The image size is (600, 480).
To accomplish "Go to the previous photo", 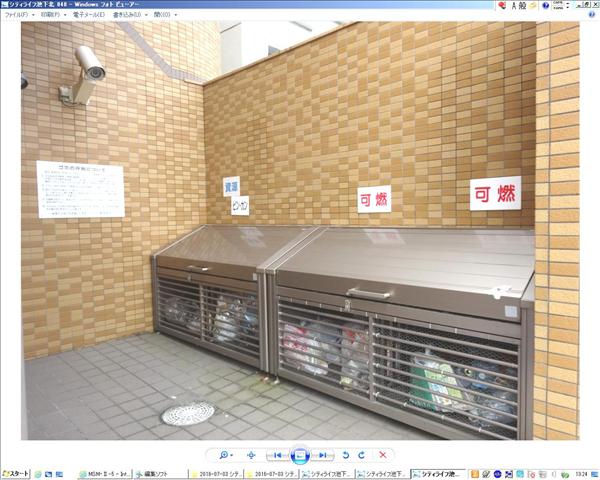I will tap(278, 455).
